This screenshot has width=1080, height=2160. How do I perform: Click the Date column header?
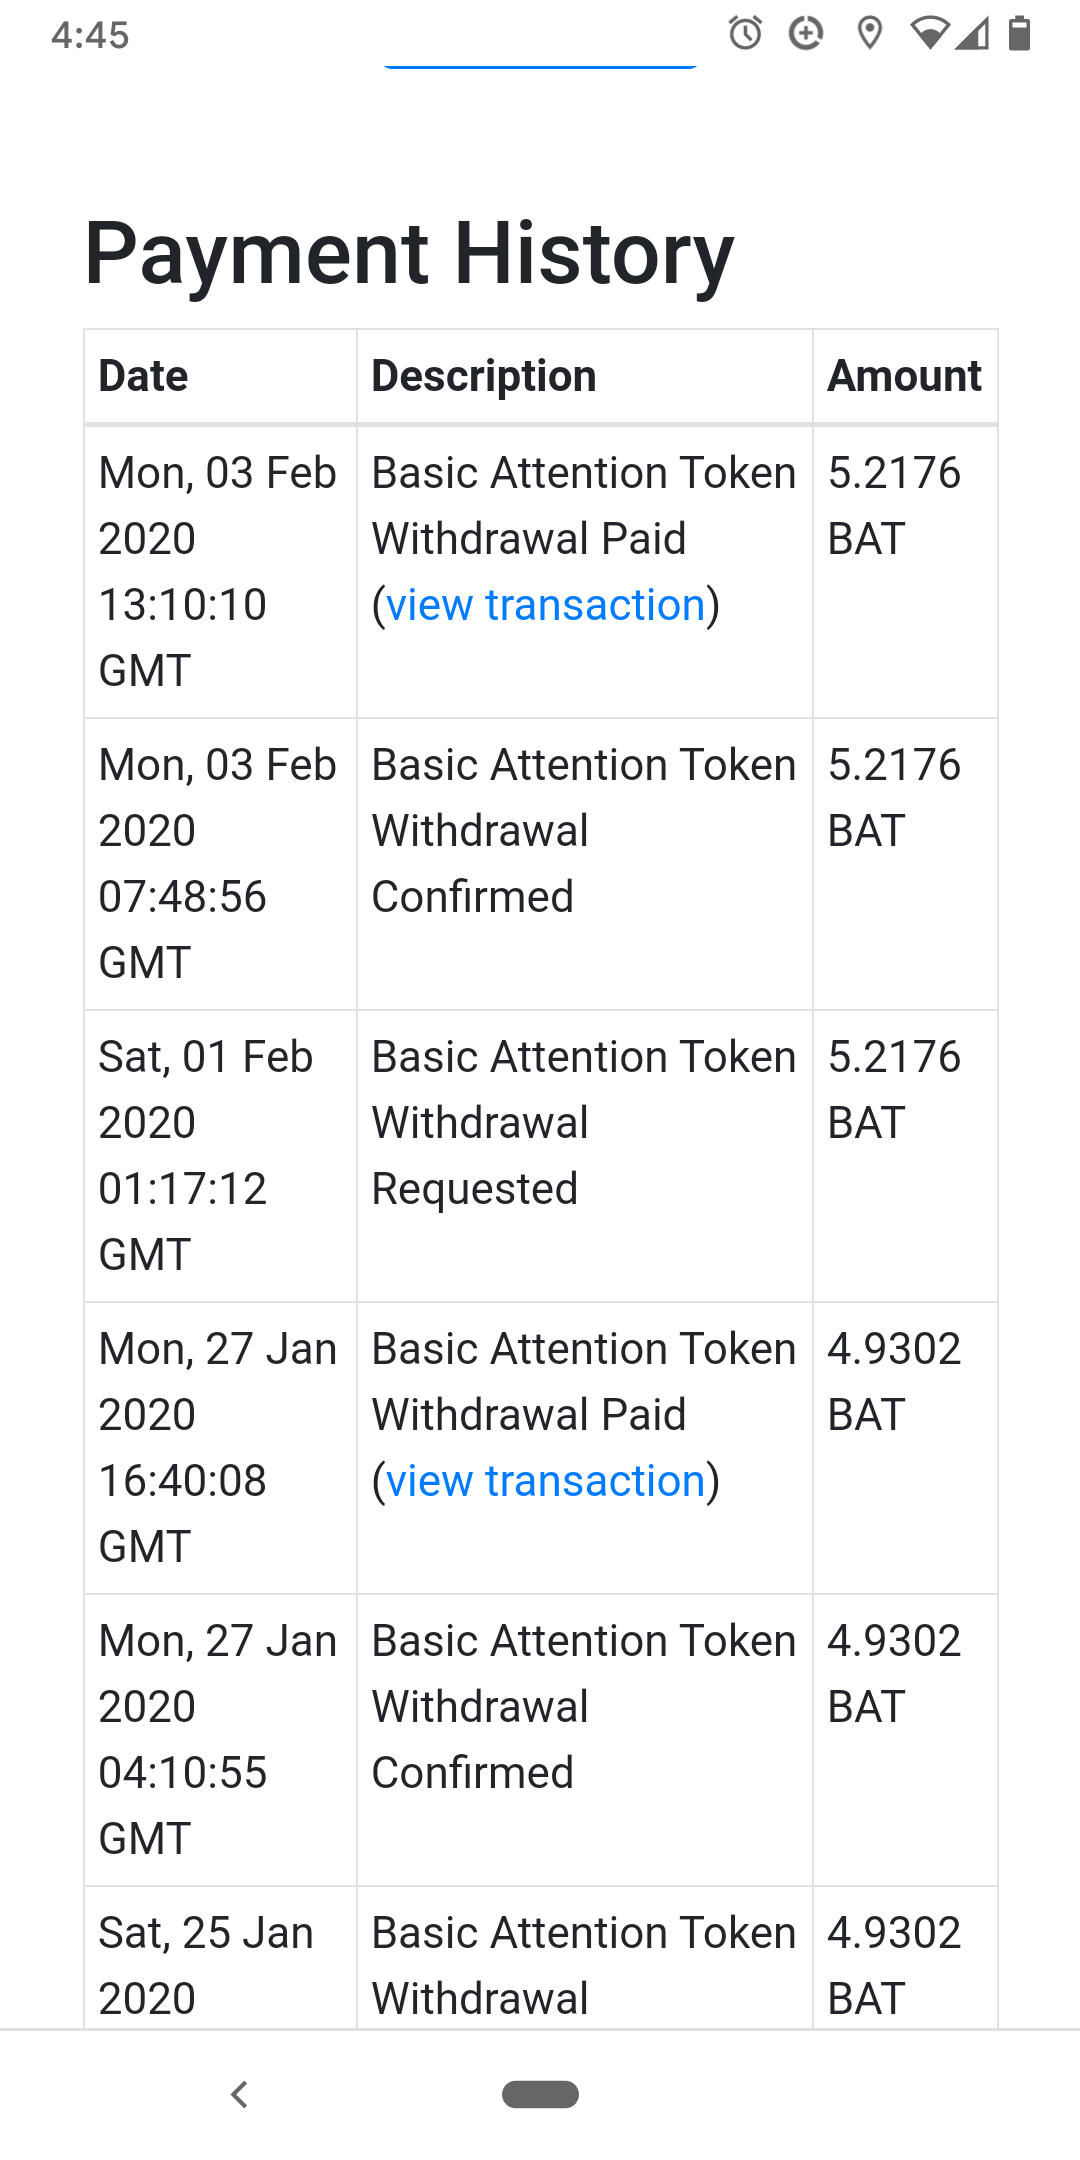144,376
